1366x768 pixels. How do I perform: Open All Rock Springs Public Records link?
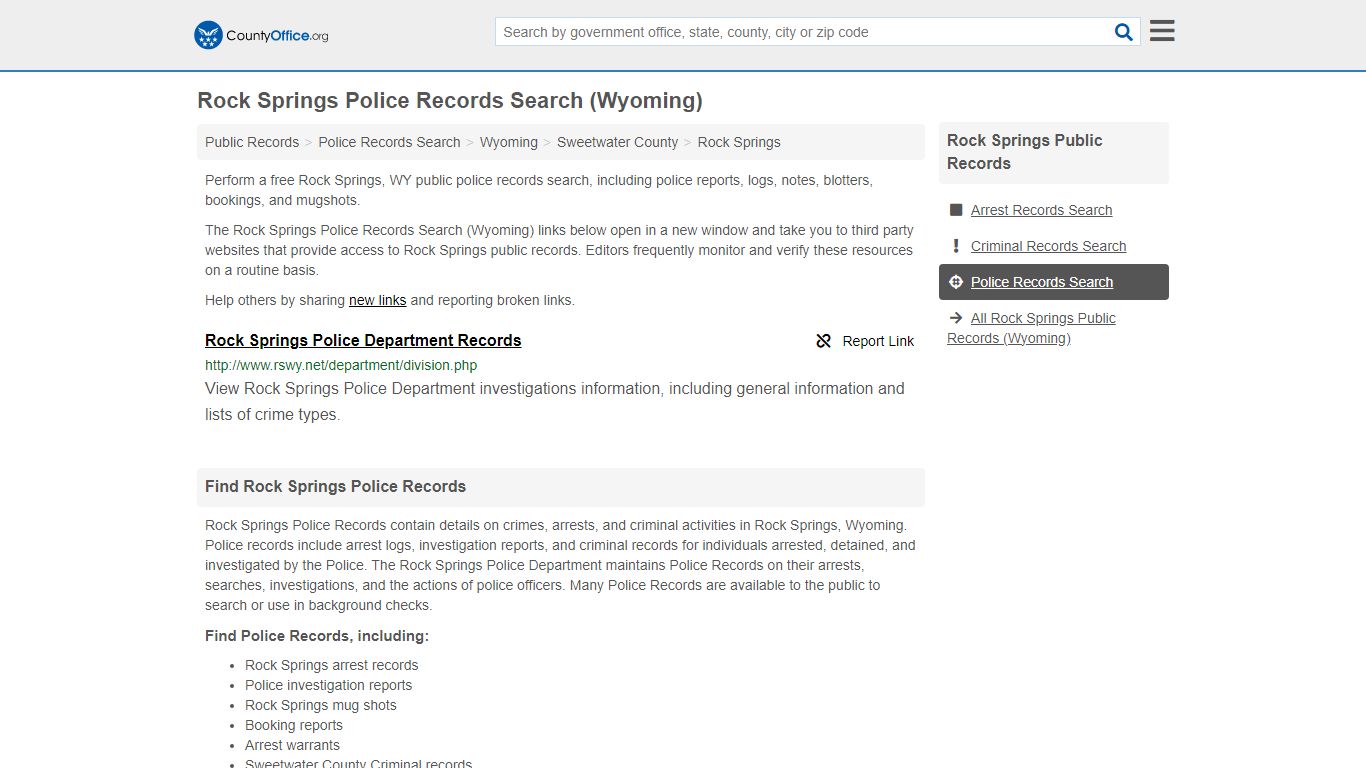[x=1031, y=328]
